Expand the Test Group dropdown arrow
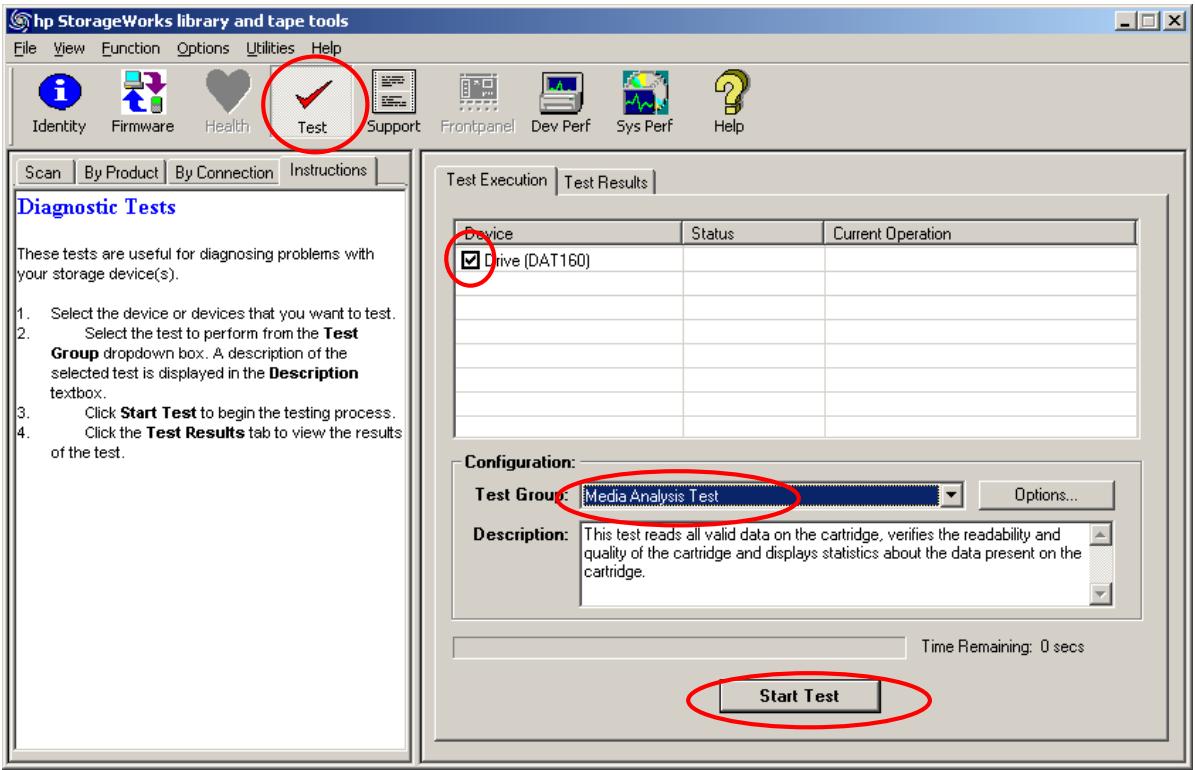 (951, 496)
